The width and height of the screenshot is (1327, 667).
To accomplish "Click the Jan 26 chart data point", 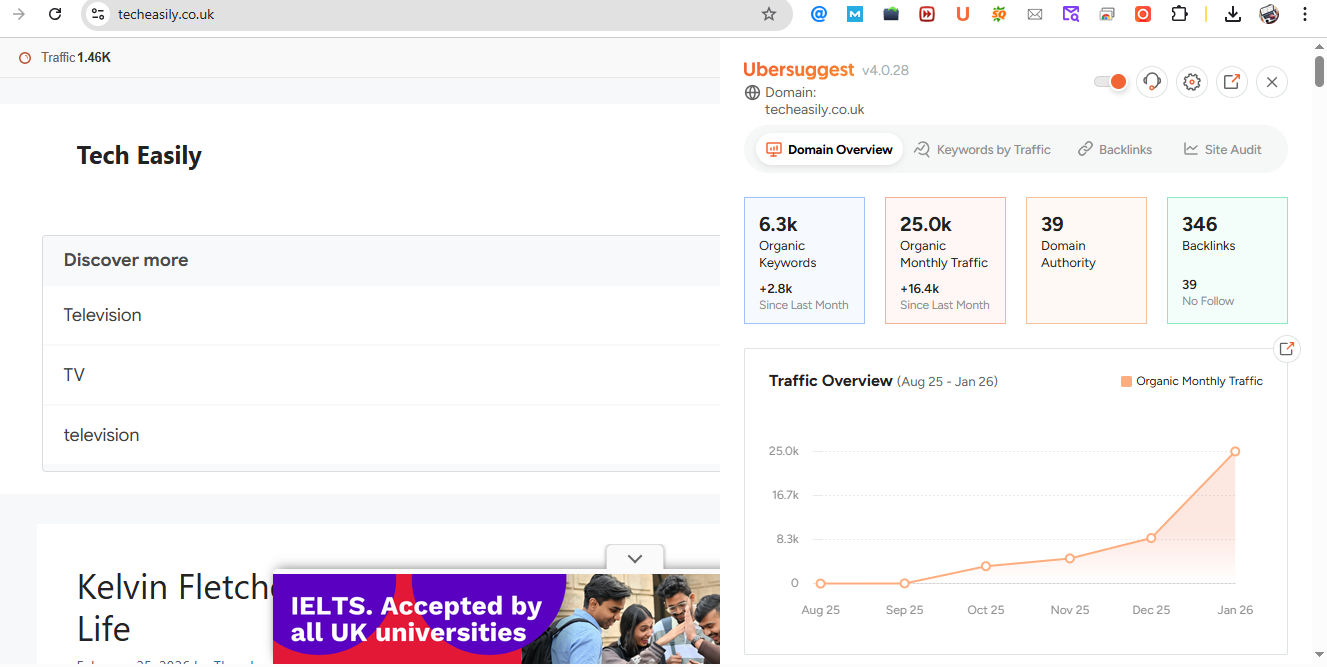I will point(1235,452).
